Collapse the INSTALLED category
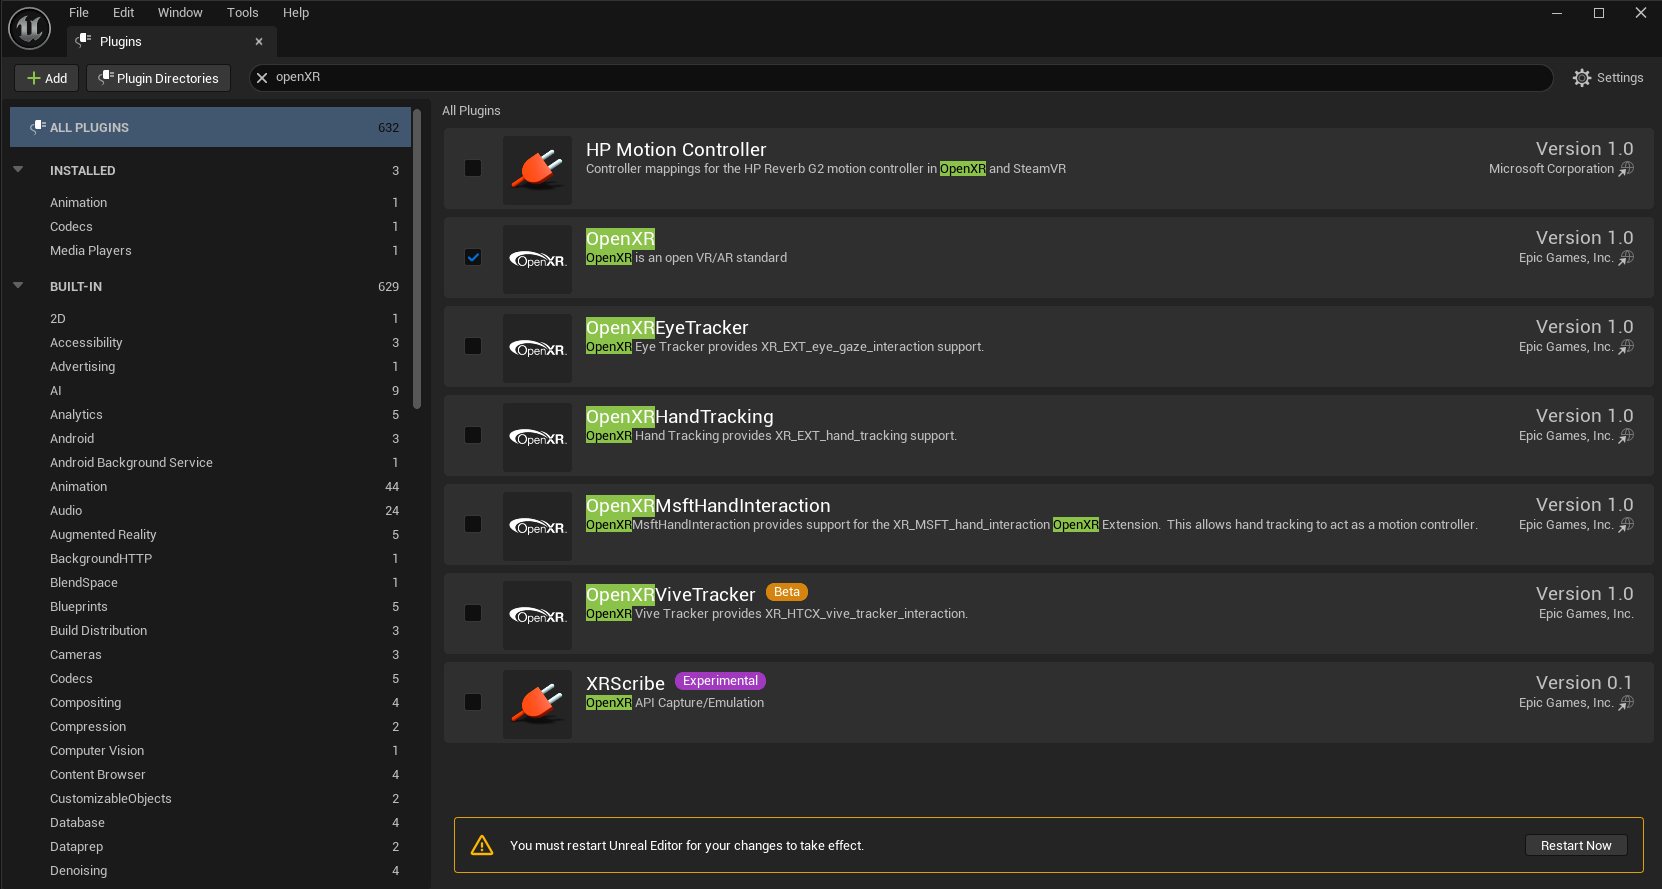Viewport: 1662px width, 889px height. click(18, 170)
